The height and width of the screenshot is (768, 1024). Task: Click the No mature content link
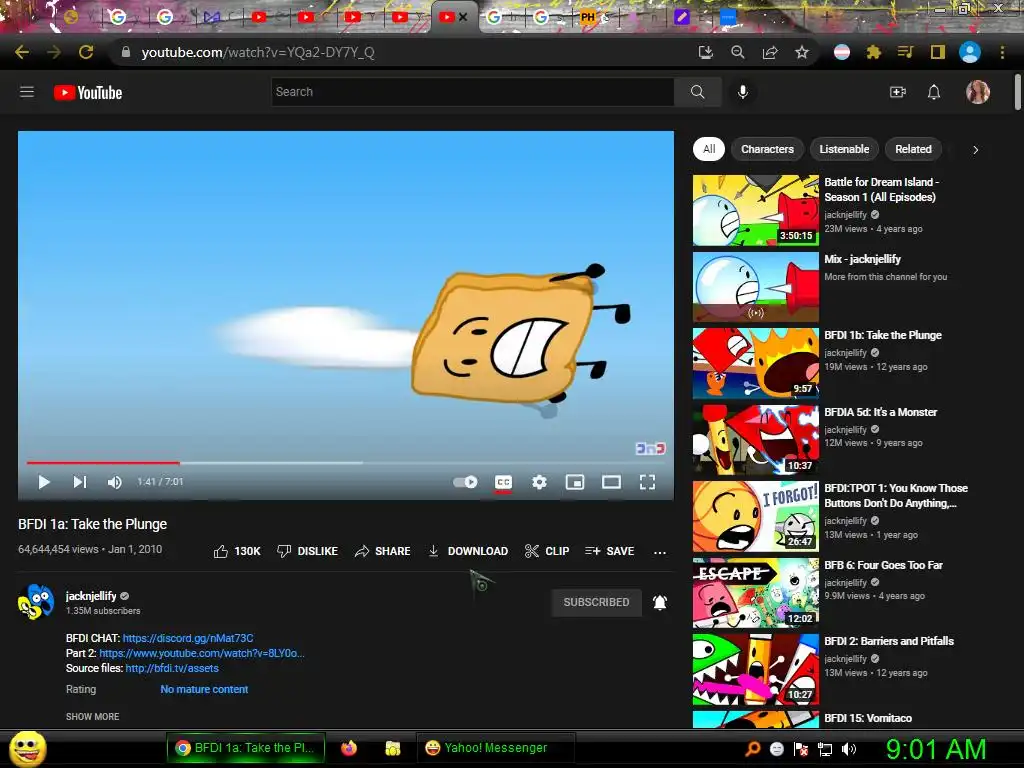pyautogui.click(x=204, y=689)
